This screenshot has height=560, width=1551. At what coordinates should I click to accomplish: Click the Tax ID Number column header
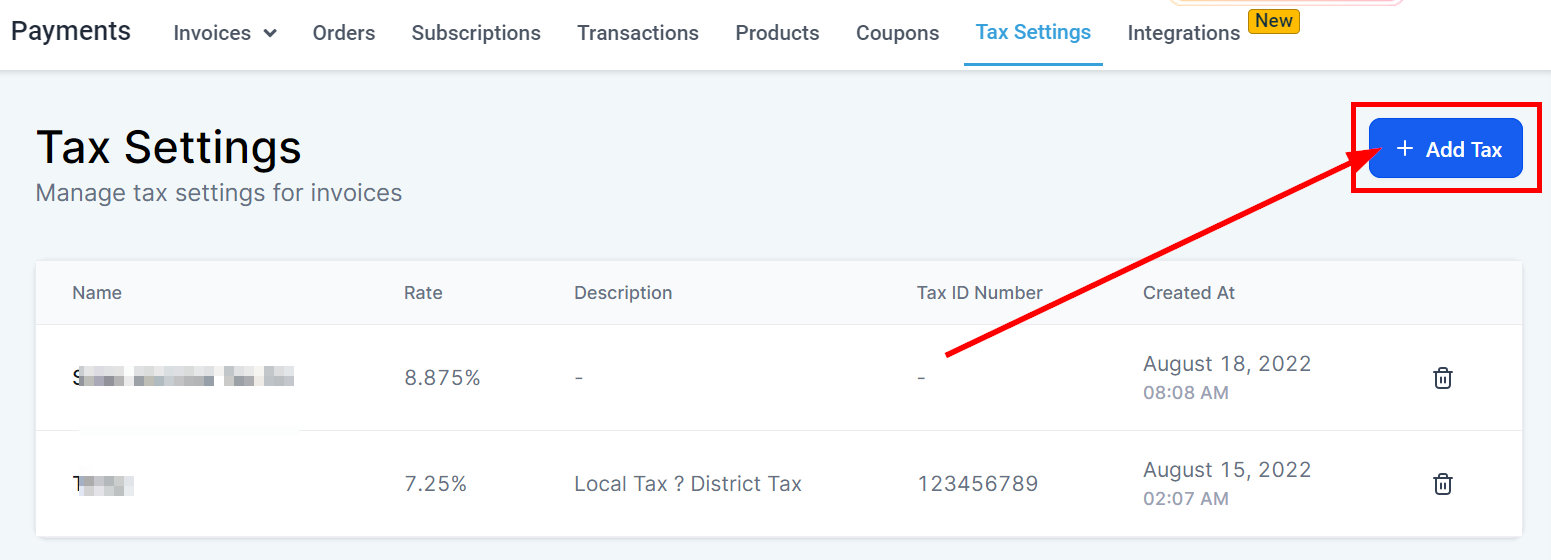point(979,293)
